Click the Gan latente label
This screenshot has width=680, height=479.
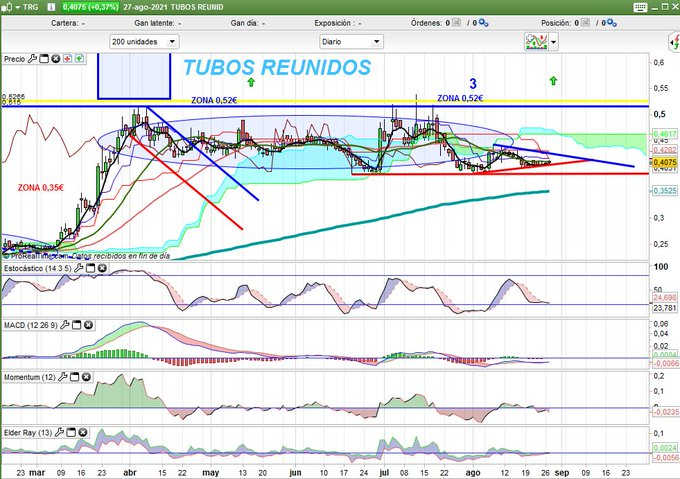[154, 23]
